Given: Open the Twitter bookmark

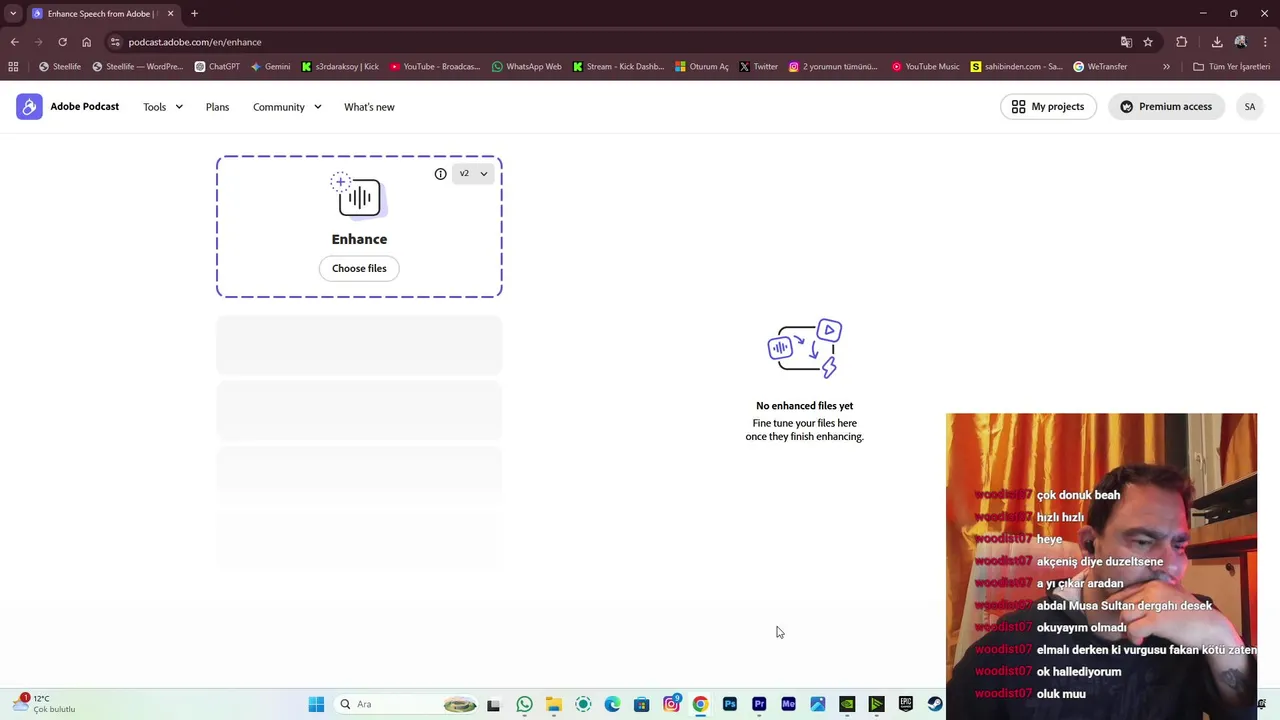Looking at the screenshot, I should pos(758,67).
